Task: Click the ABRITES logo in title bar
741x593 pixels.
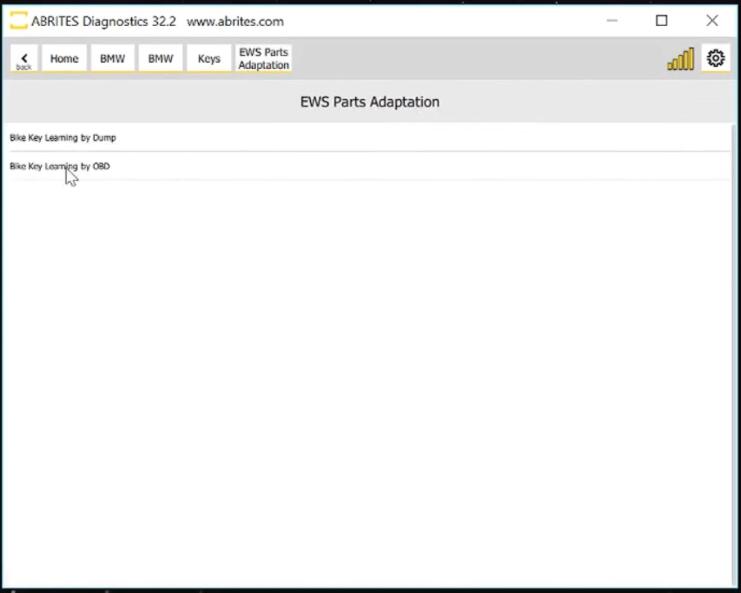Action: point(18,21)
